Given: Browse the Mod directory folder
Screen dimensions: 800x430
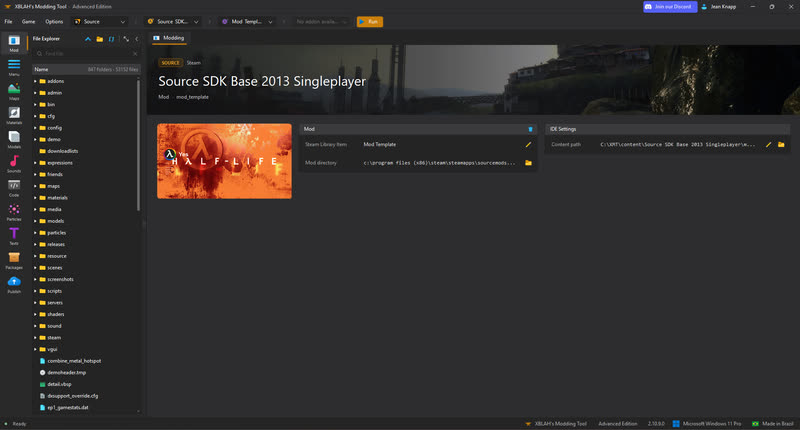Looking at the screenshot, I should 528,163.
